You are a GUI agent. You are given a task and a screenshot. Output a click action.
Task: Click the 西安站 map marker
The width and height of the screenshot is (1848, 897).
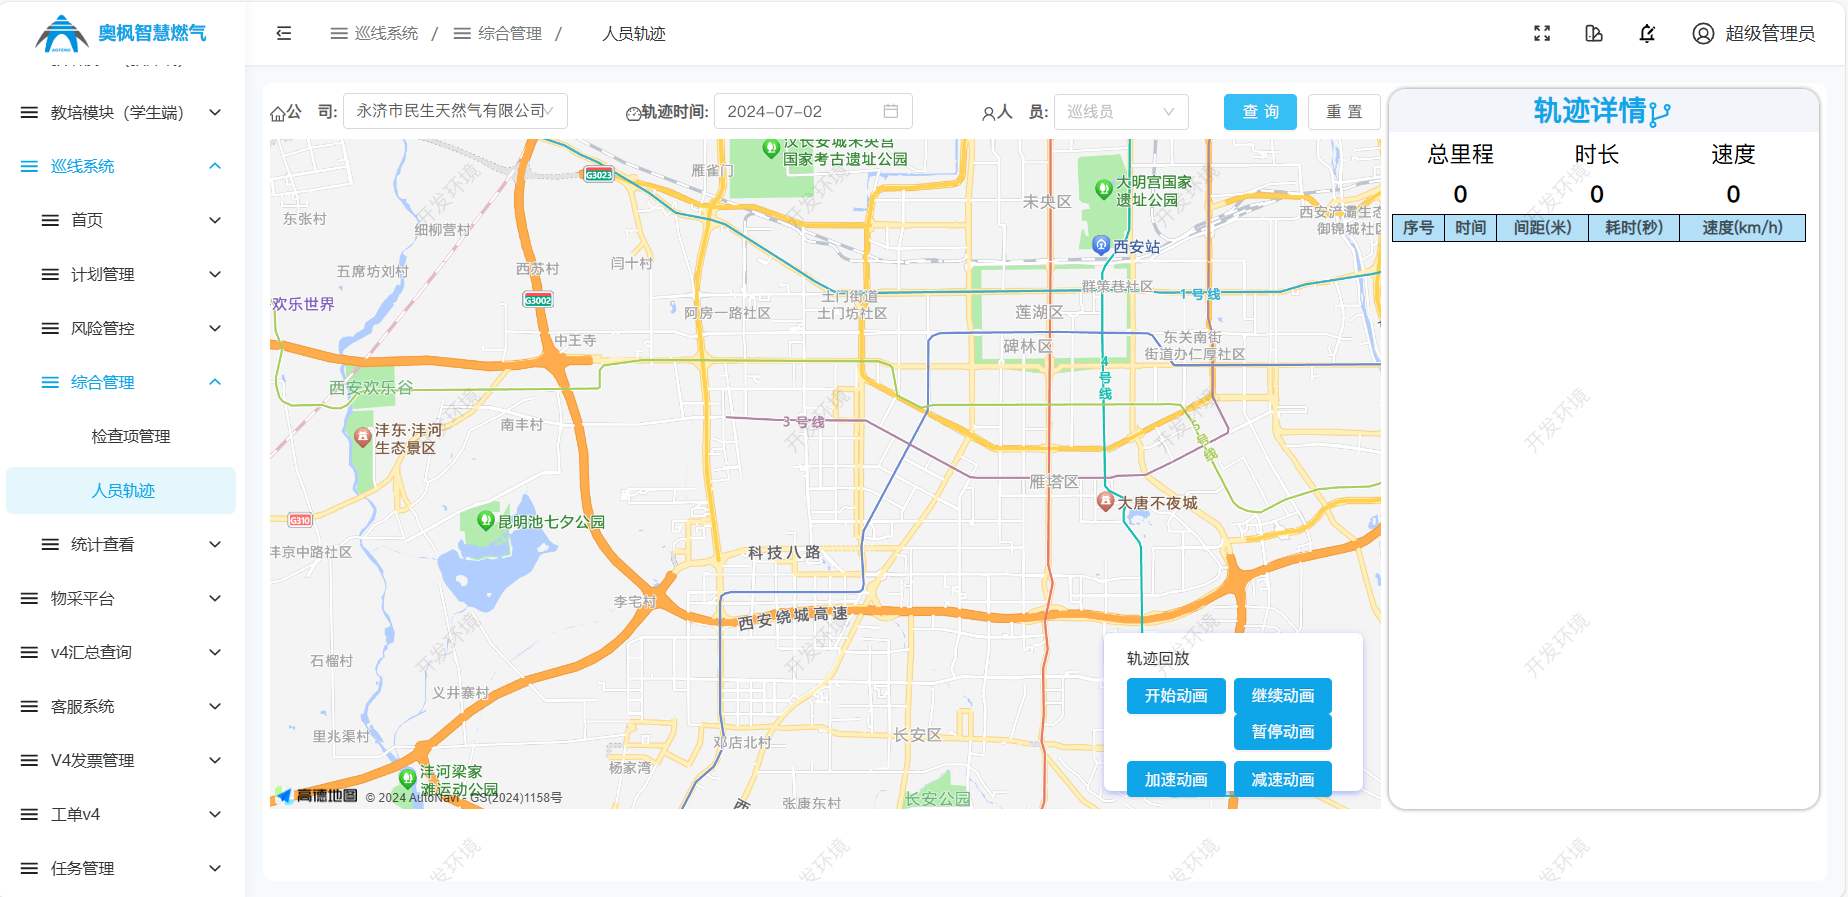pyautogui.click(x=1102, y=245)
